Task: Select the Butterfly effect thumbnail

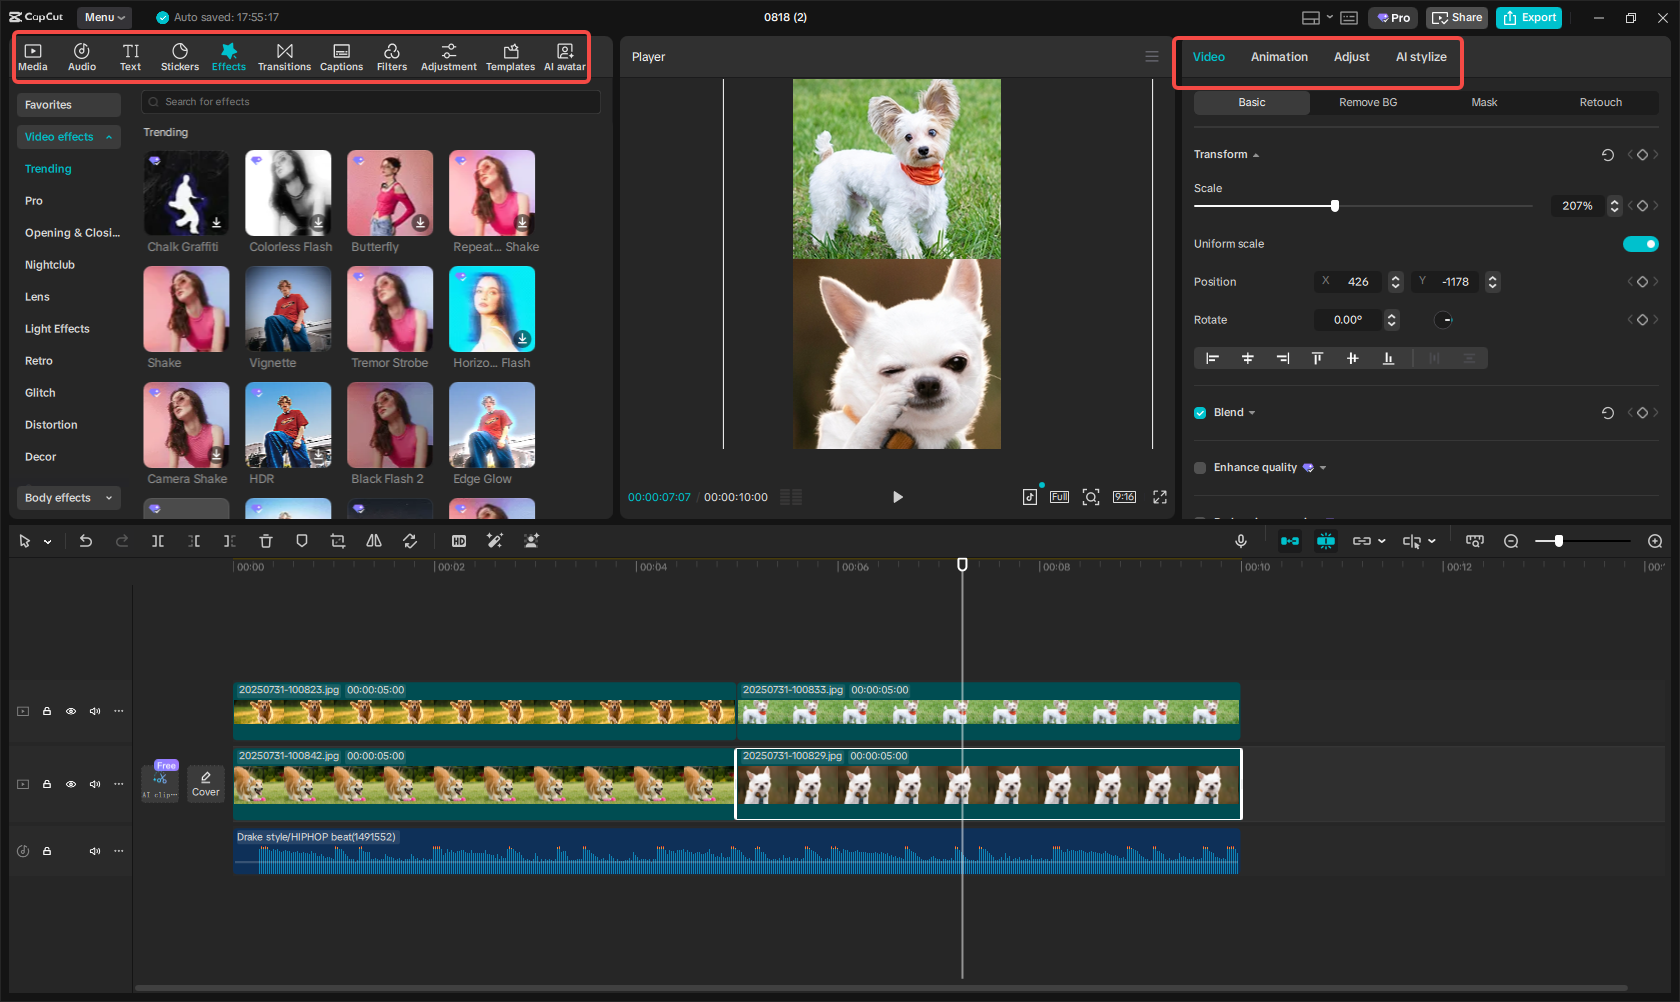Action: click(389, 192)
